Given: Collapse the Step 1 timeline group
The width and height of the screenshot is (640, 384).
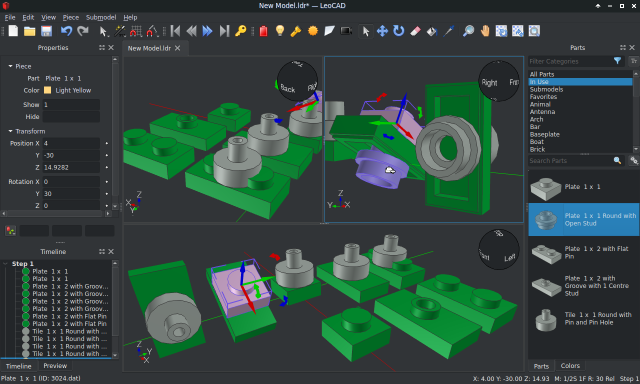Looking at the screenshot, I should [x=5, y=264].
